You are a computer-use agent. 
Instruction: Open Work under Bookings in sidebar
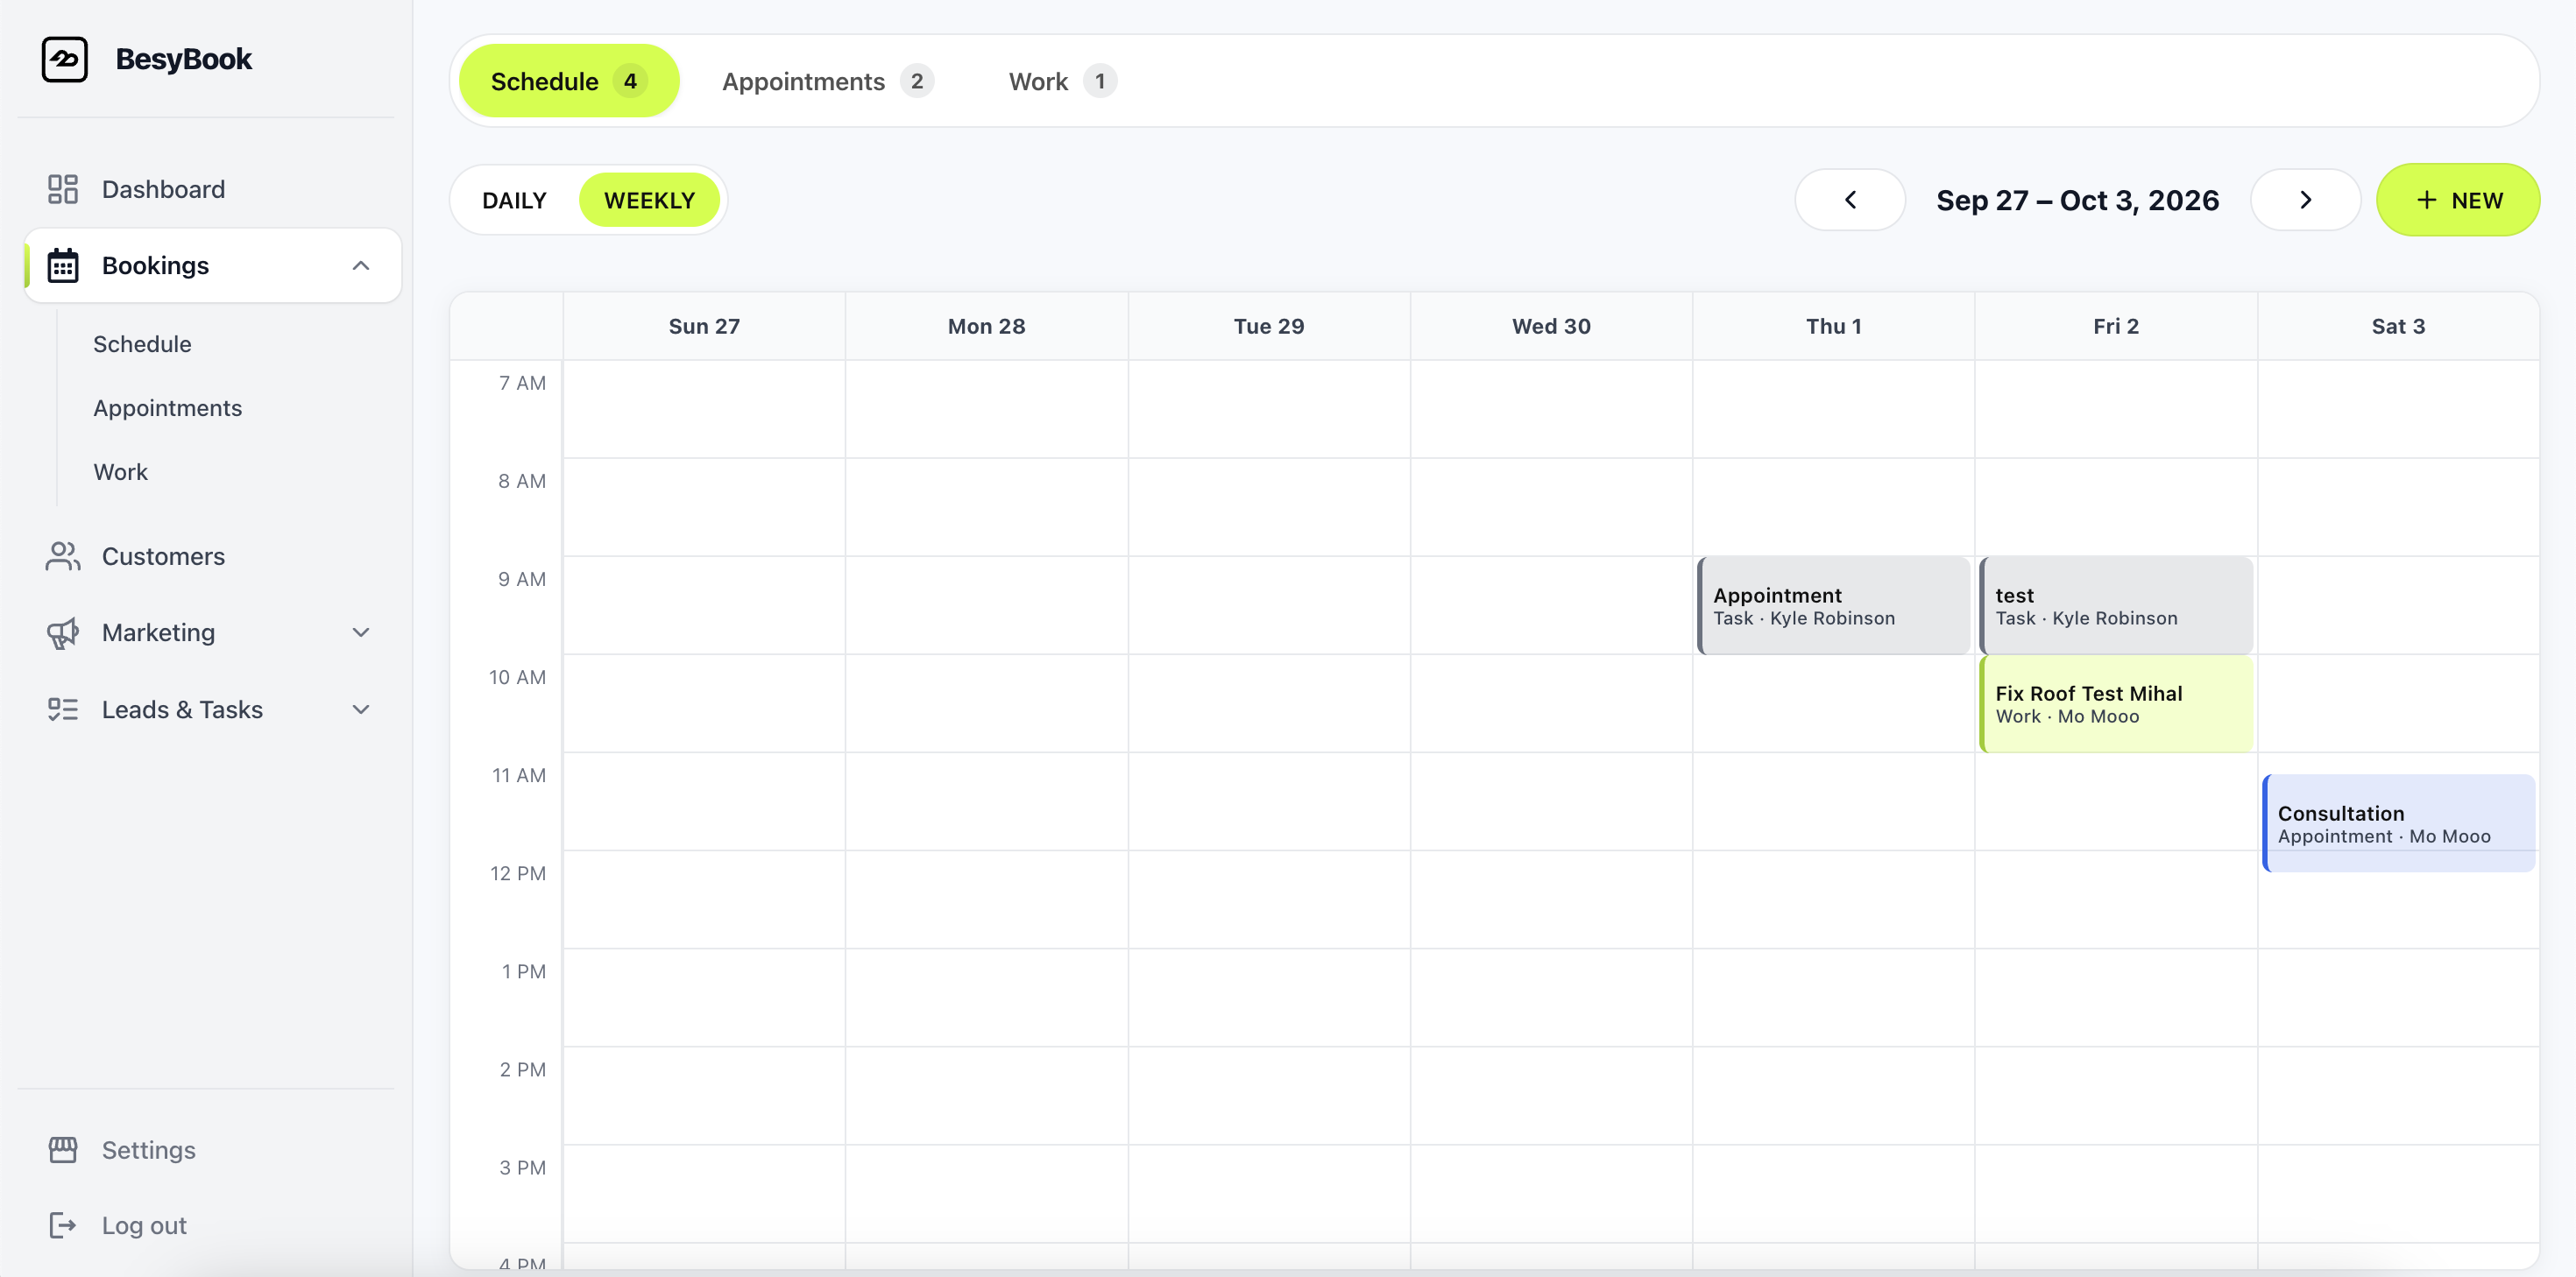click(120, 472)
